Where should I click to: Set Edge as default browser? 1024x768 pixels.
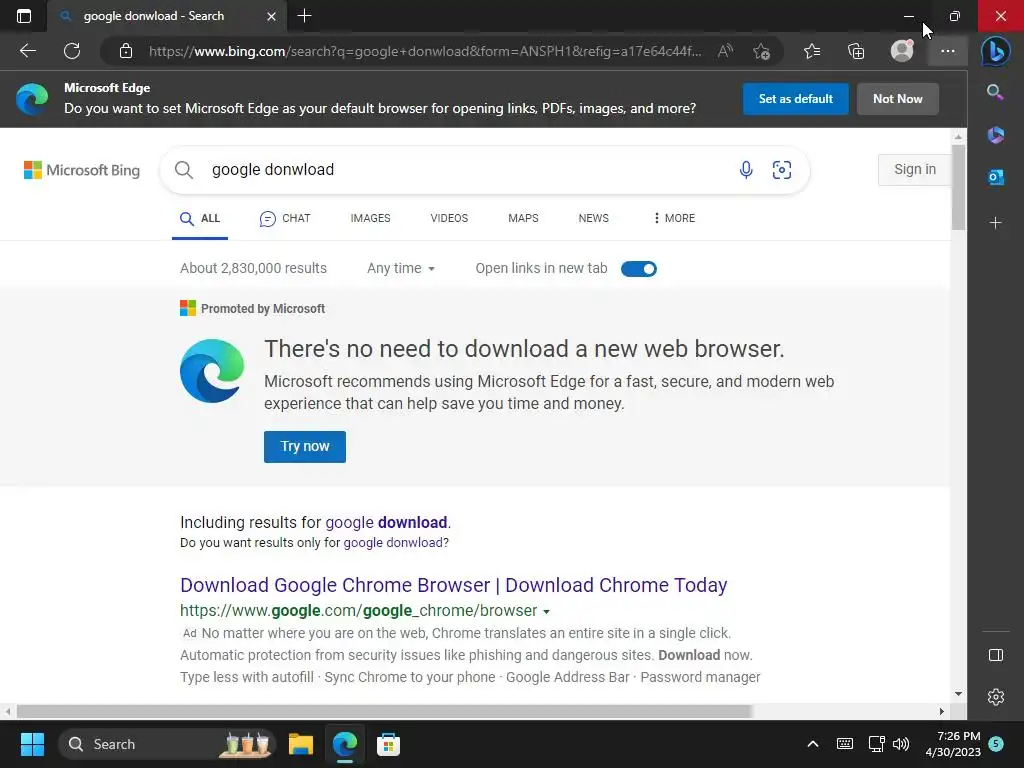pyautogui.click(x=795, y=99)
